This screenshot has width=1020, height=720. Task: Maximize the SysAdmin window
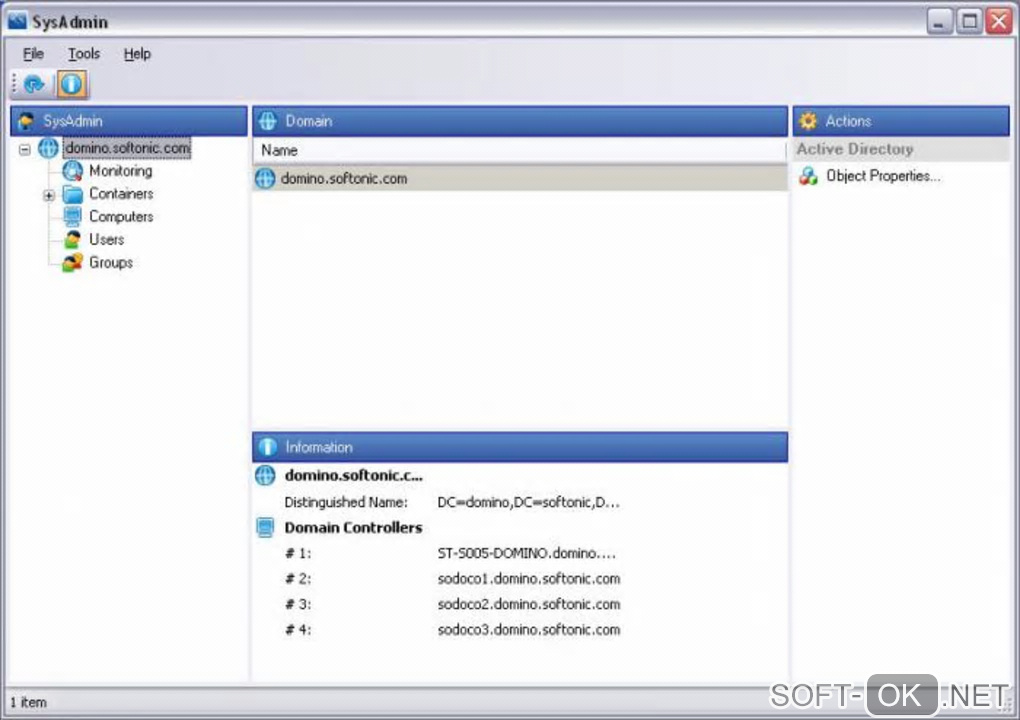click(x=969, y=21)
